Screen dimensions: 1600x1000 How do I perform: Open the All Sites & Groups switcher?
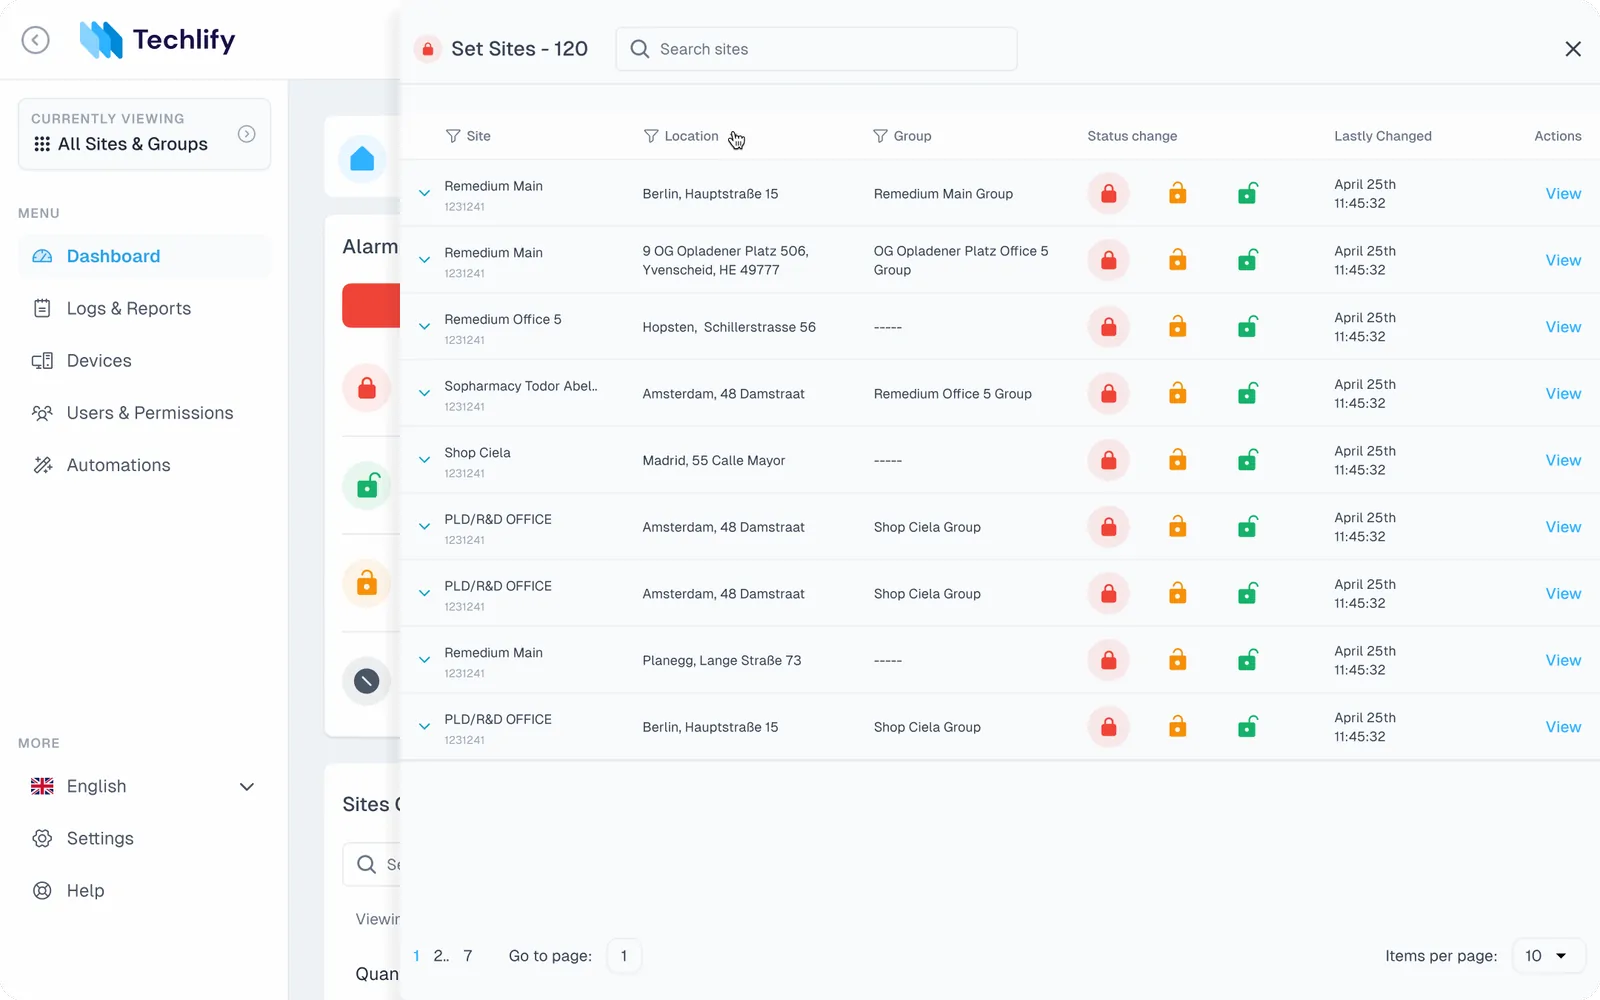tap(144, 134)
